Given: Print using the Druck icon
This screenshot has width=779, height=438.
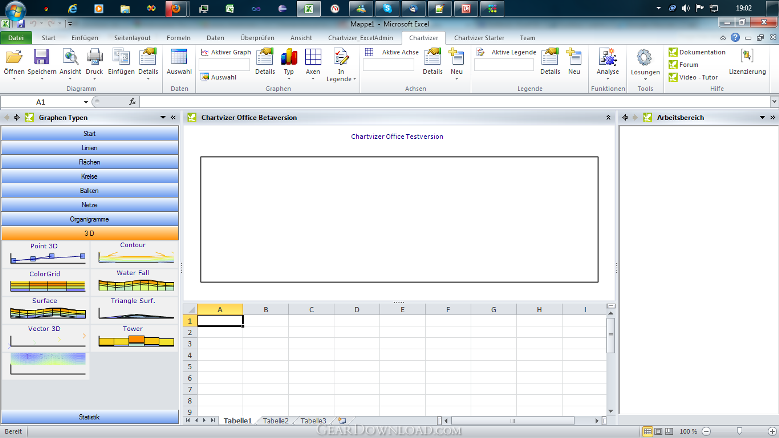Looking at the screenshot, I should (94, 62).
